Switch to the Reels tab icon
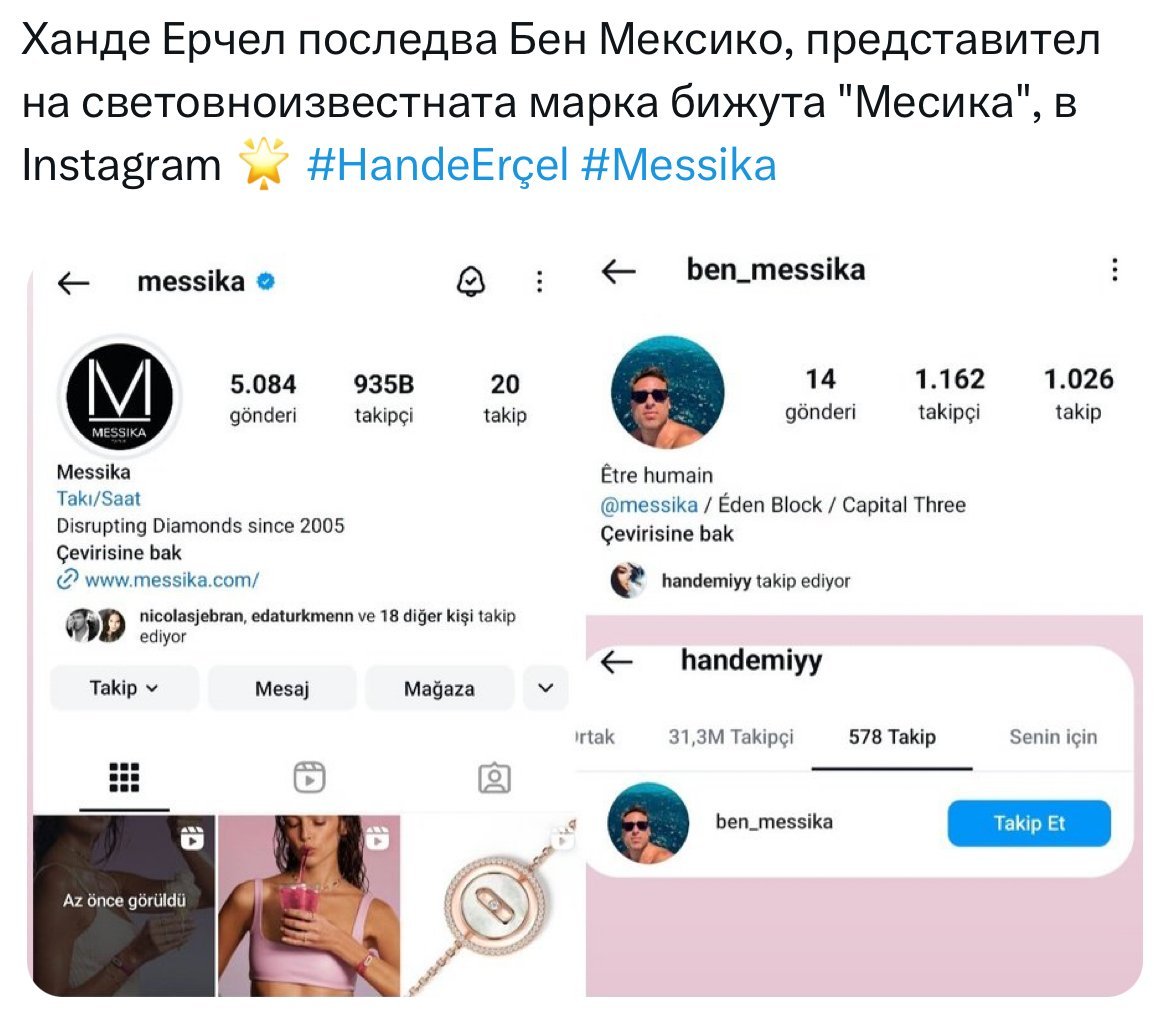1170x1017 pixels. pos(309,777)
